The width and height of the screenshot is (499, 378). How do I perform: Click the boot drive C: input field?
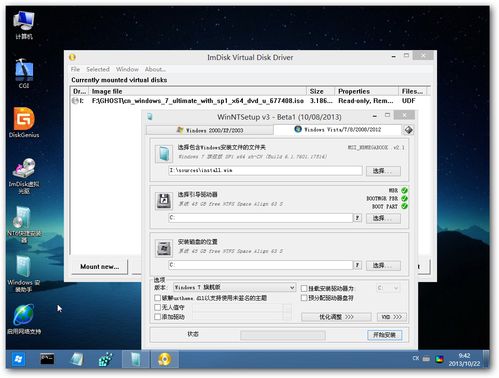tap(260, 218)
